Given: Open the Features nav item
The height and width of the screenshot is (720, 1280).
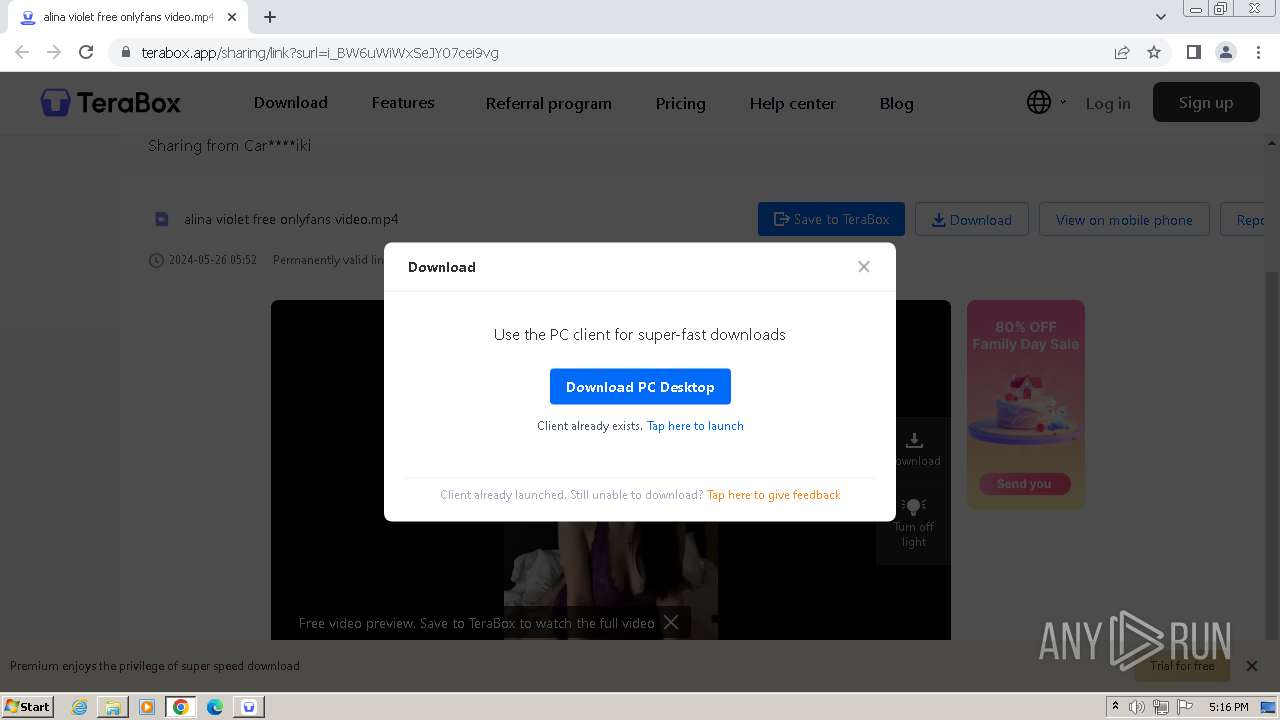Looking at the screenshot, I should pyautogui.click(x=403, y=103).
